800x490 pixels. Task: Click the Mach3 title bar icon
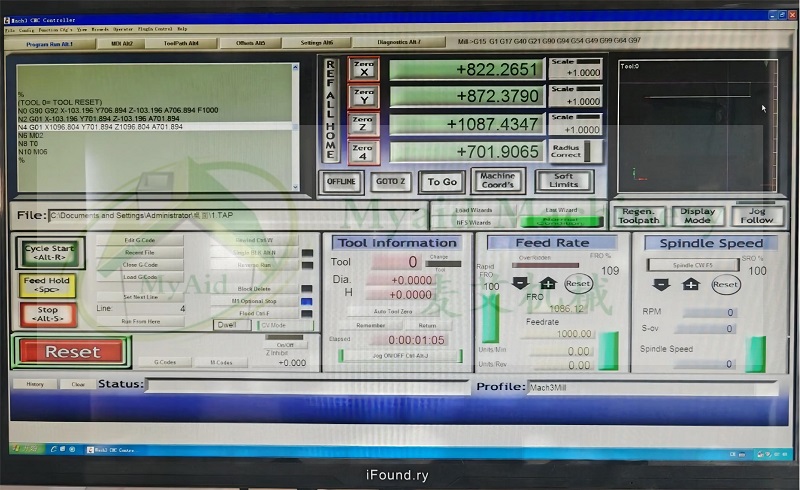coord(6,20)
